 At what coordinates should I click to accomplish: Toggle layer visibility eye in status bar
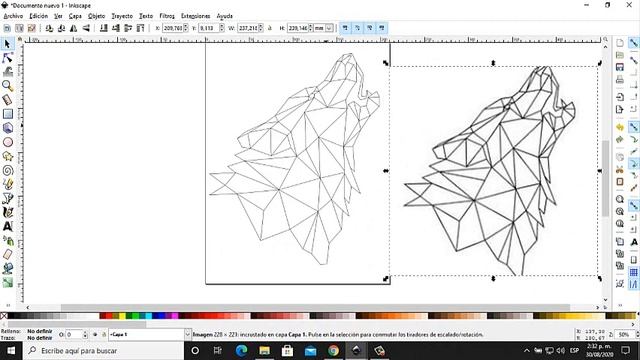click(x=96, y=334)
